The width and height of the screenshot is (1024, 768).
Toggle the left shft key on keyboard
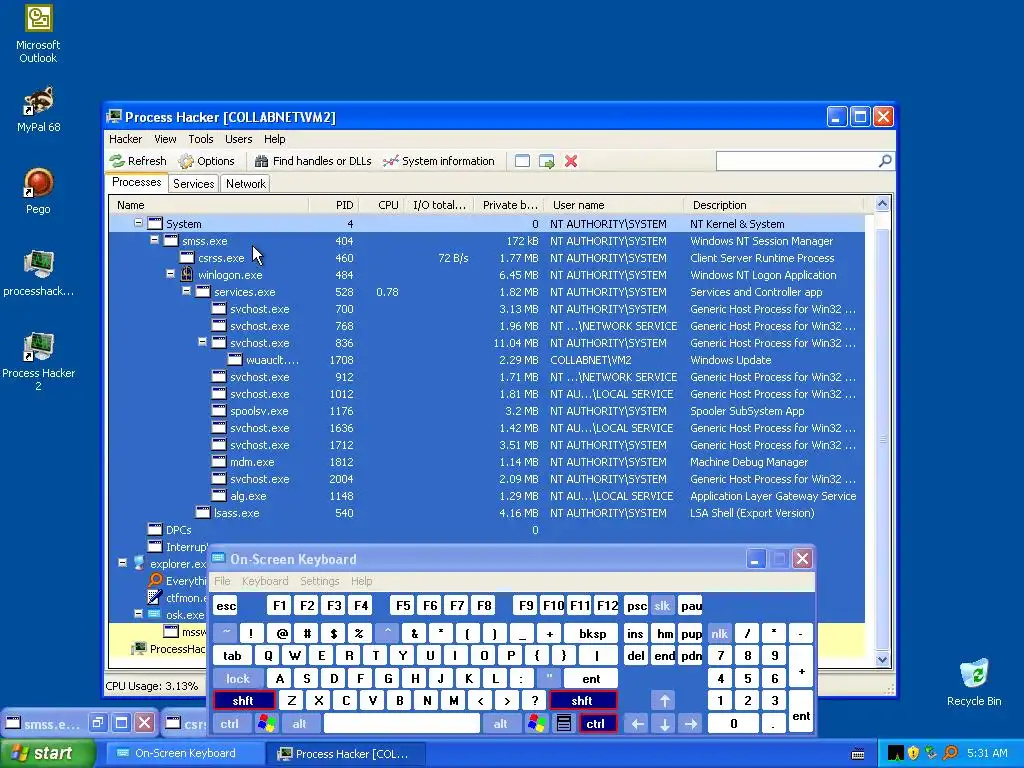click(x=244, y=701)
